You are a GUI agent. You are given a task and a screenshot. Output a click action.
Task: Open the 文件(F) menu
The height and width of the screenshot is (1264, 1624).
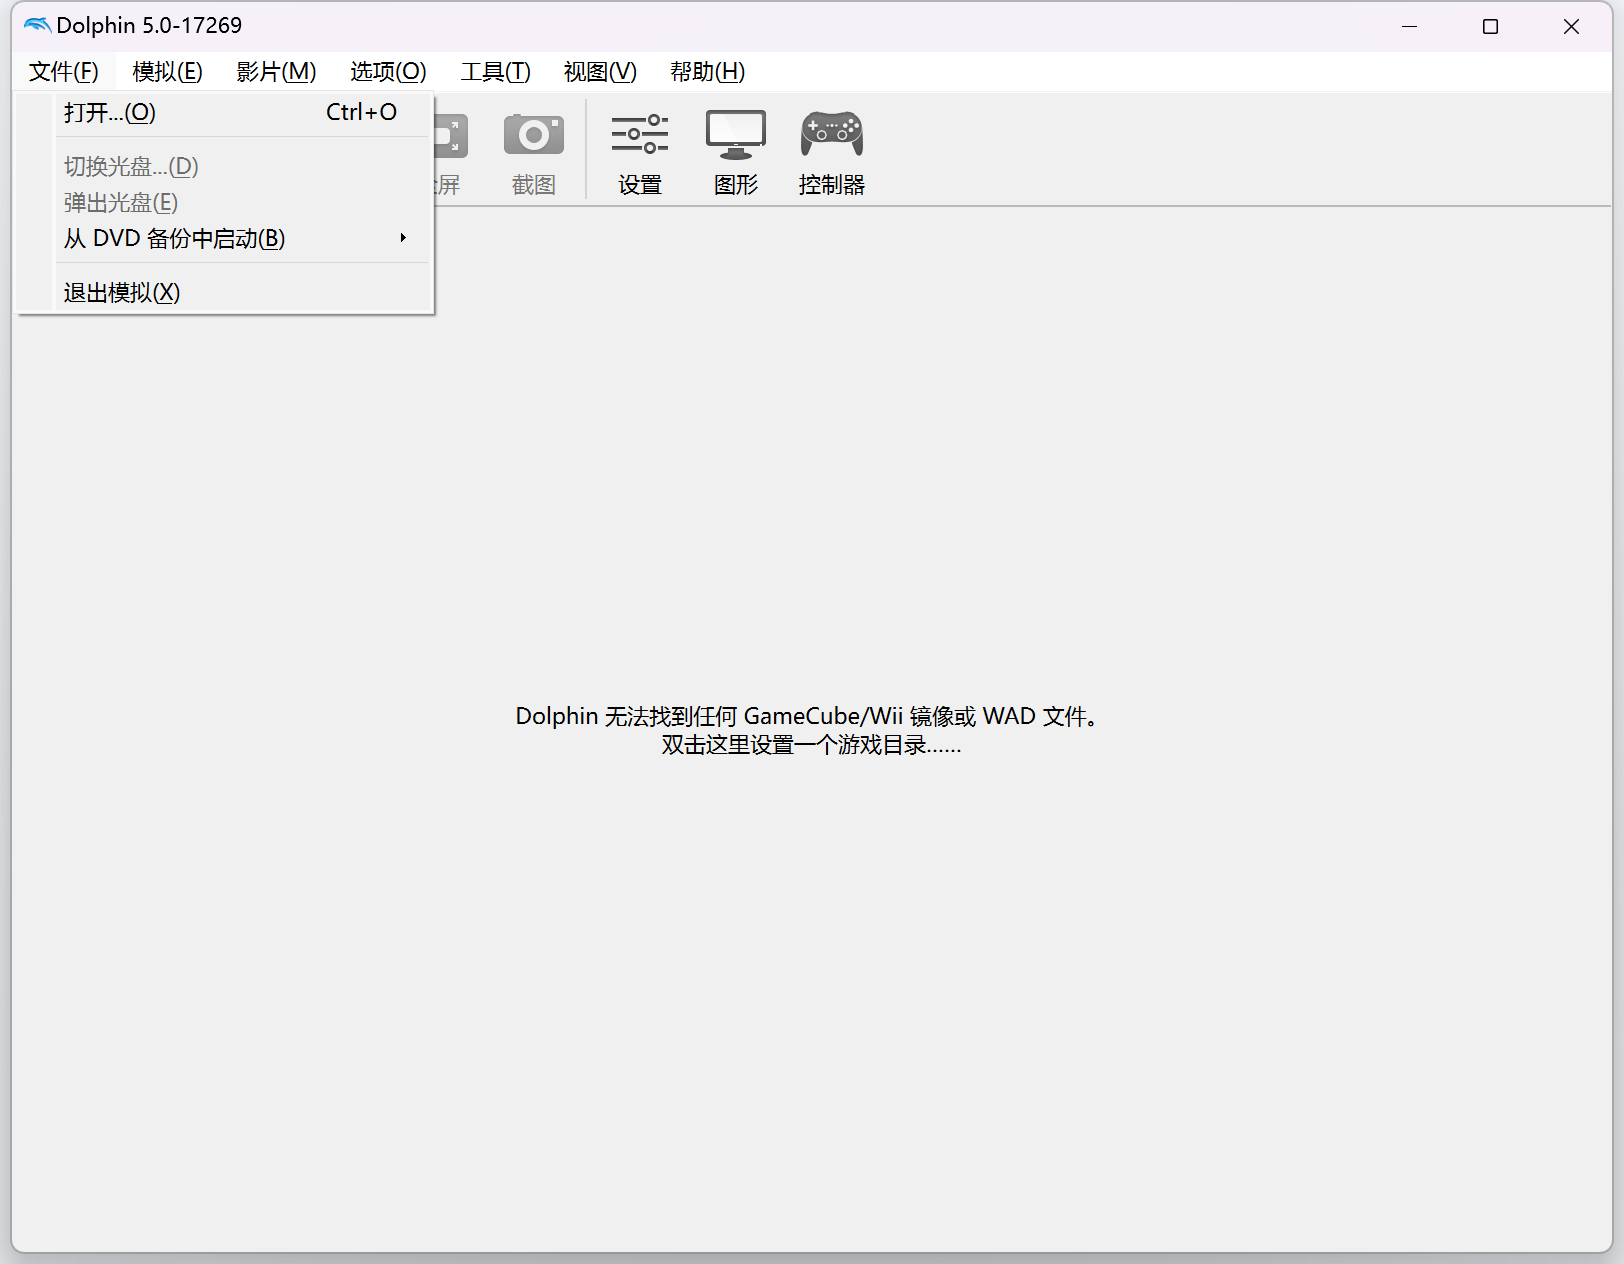[64, 72]
